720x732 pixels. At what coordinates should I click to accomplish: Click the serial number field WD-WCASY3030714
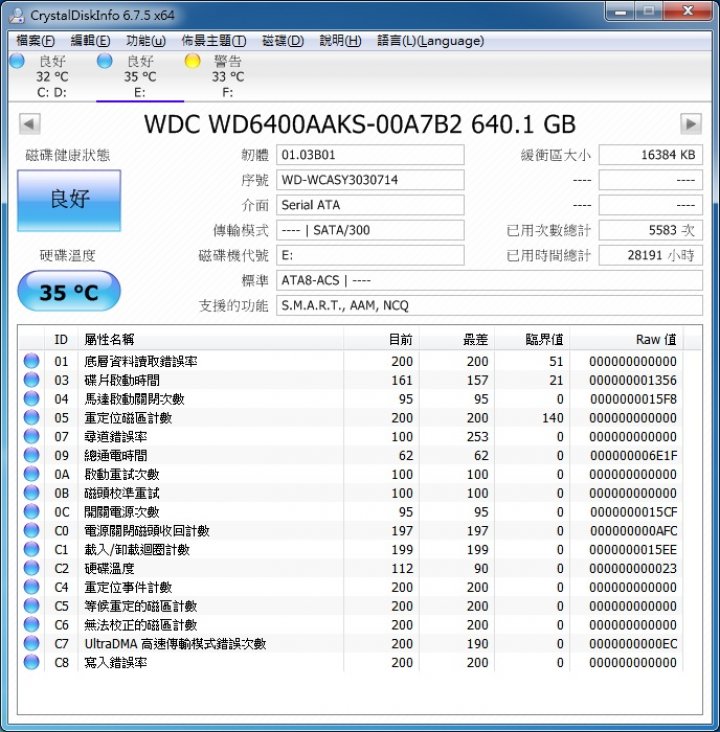pos(370,180)
